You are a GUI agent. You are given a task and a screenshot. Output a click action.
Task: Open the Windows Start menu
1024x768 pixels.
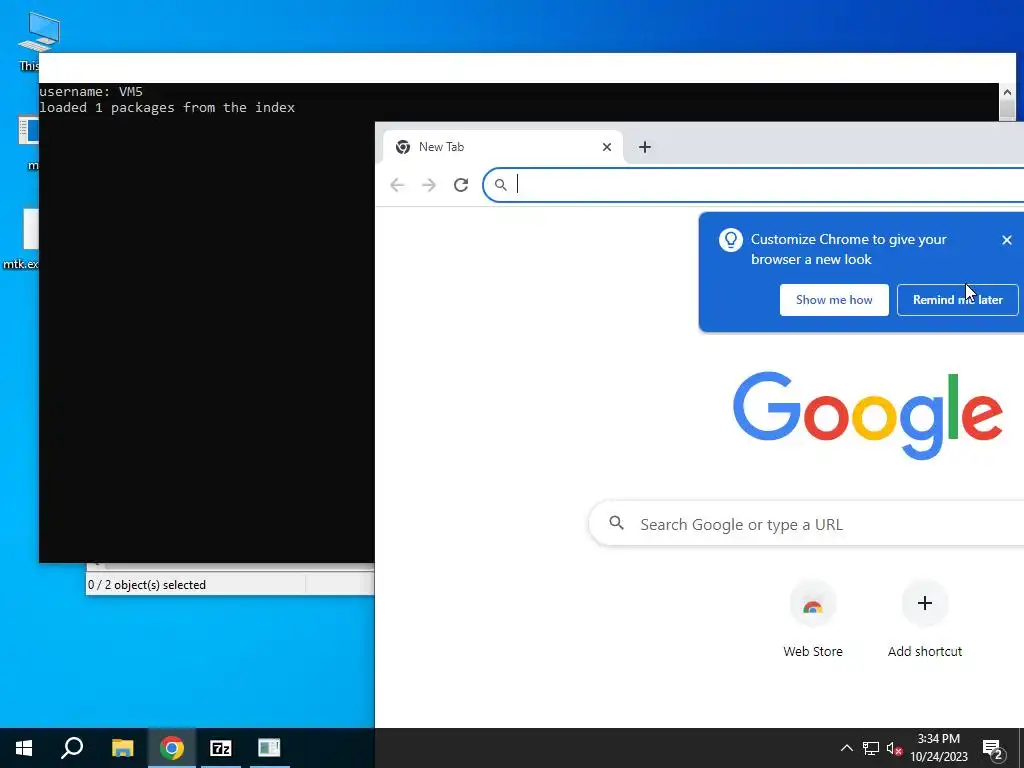point(24,748)
